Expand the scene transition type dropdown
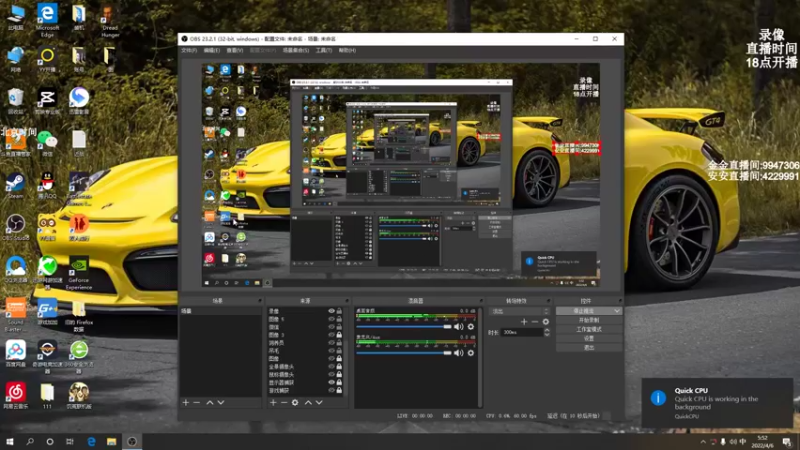 pyautogui.click(x=545, y=311)
